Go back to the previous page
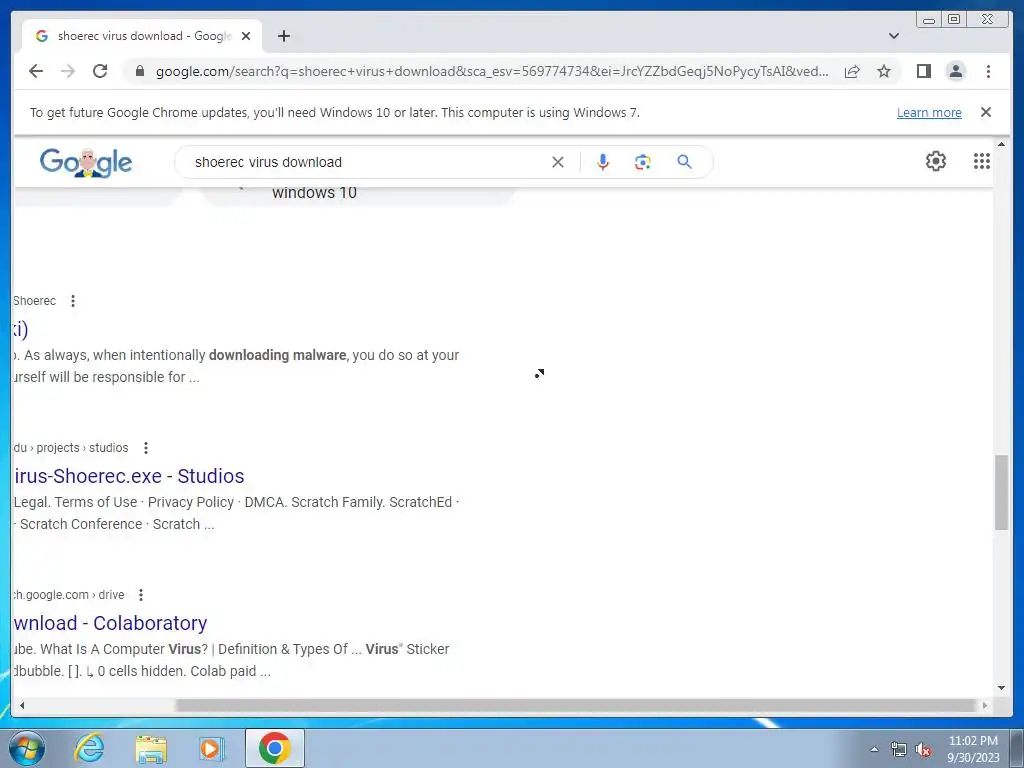The image size is (1024, 768). click(x=36, y=71)
